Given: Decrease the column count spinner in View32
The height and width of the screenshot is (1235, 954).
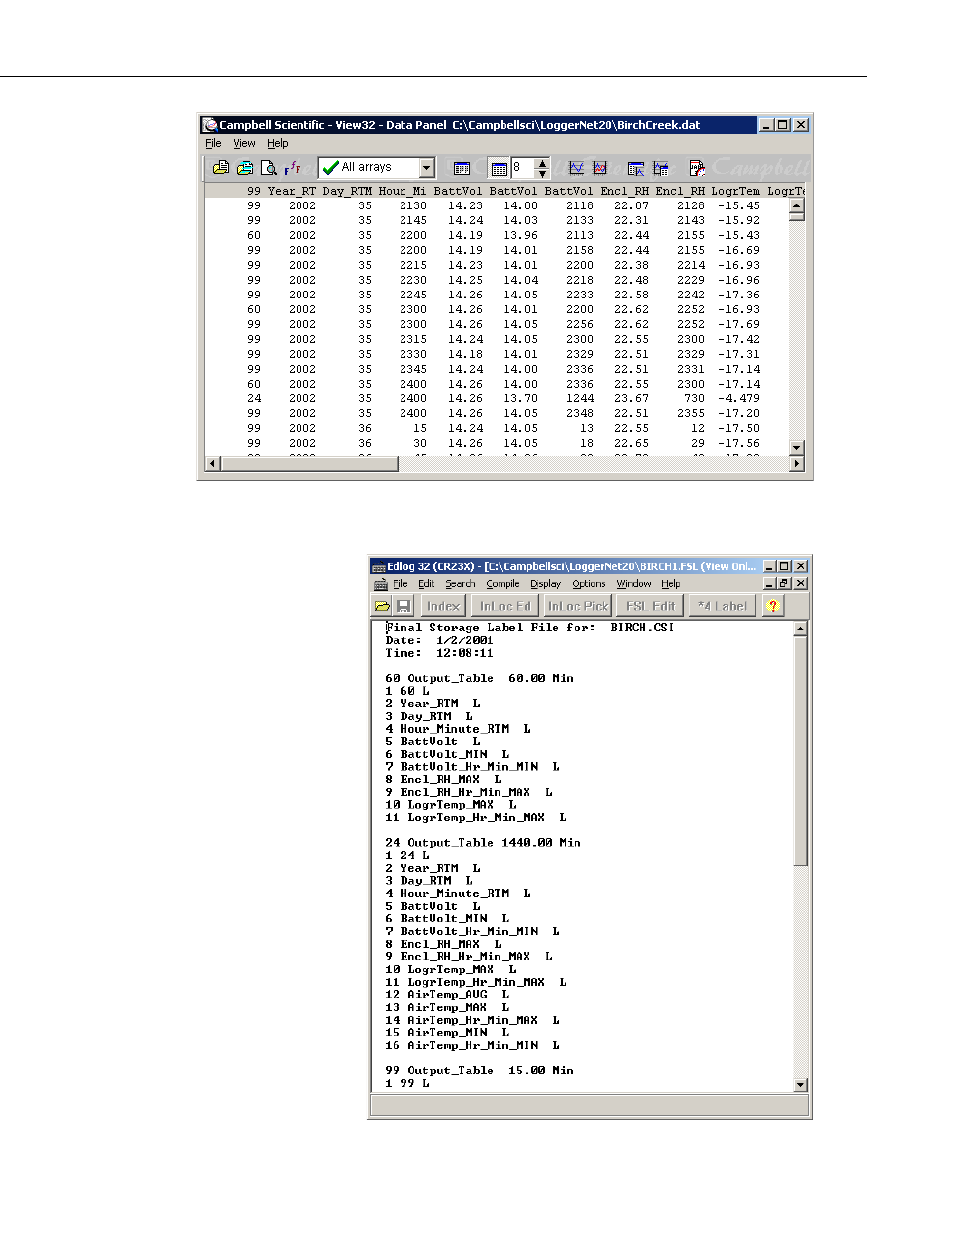Looking at the screenshot, I should point(542,173).
